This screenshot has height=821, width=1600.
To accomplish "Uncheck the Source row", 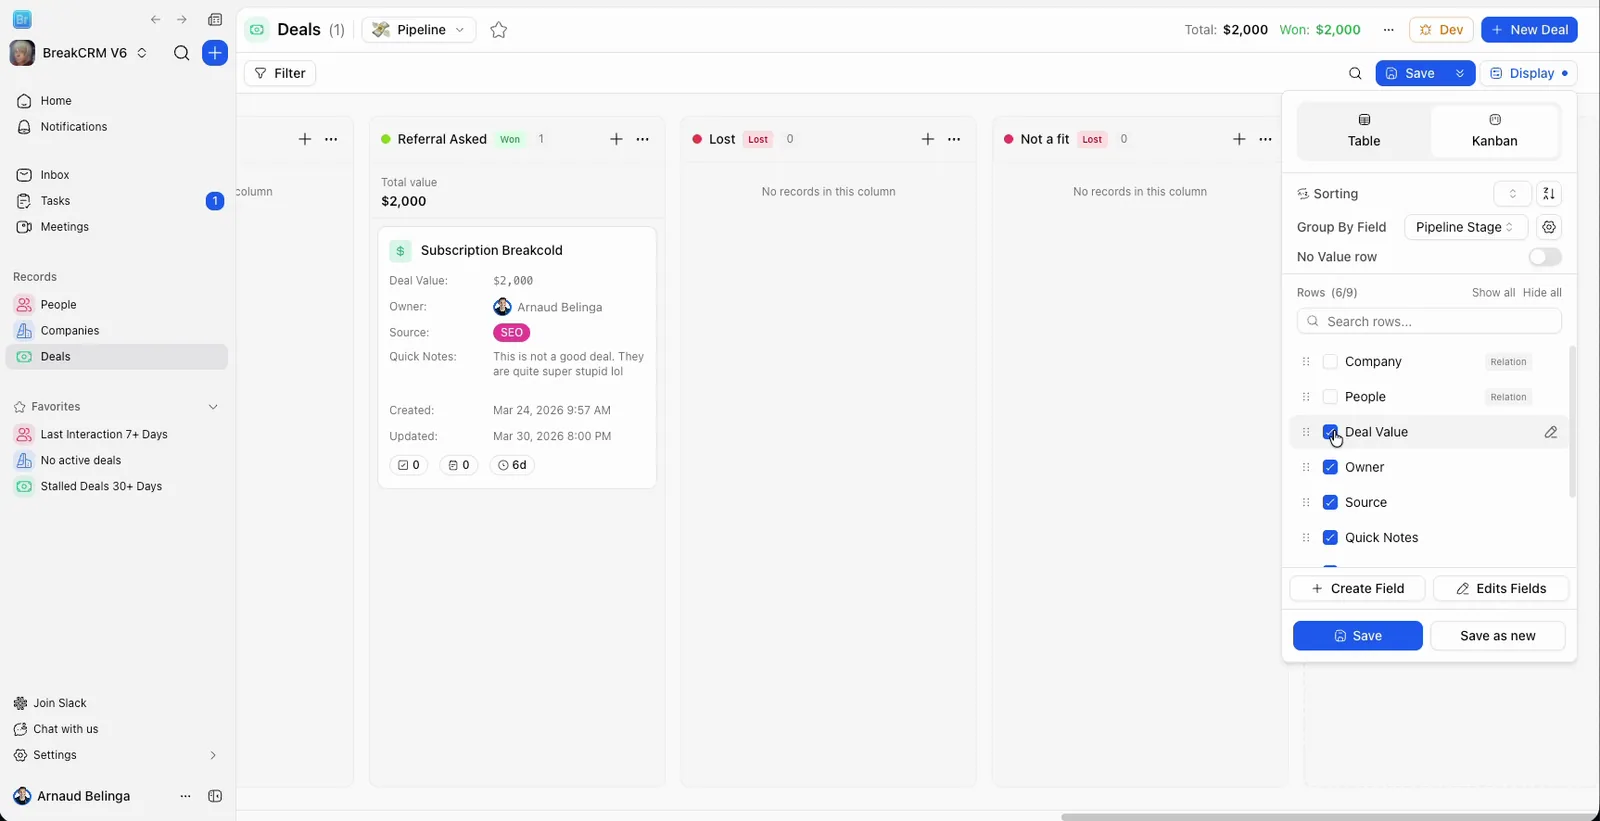I will 1330,502.
